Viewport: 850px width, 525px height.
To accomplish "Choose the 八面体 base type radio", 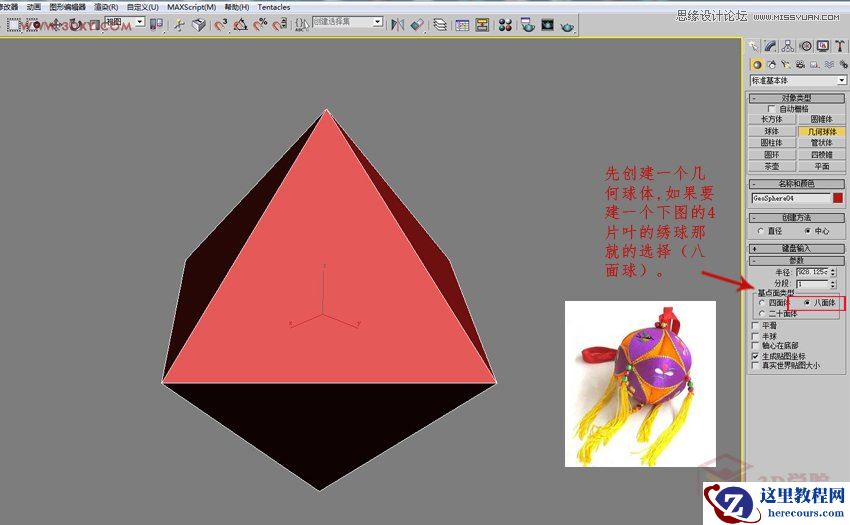I will (808, 303).
